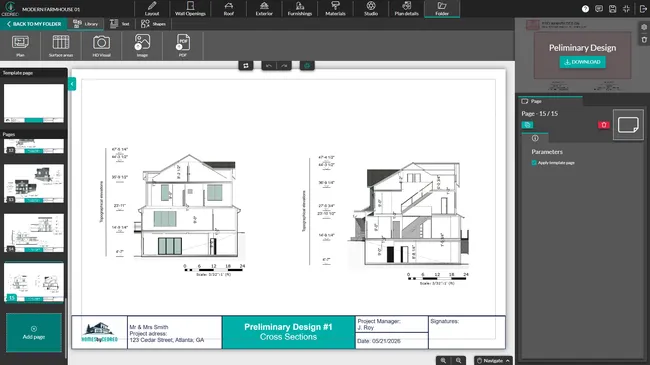Screen dimensions: 650x365
Task: Switch to the Text tab
Action: pos(120,24)
